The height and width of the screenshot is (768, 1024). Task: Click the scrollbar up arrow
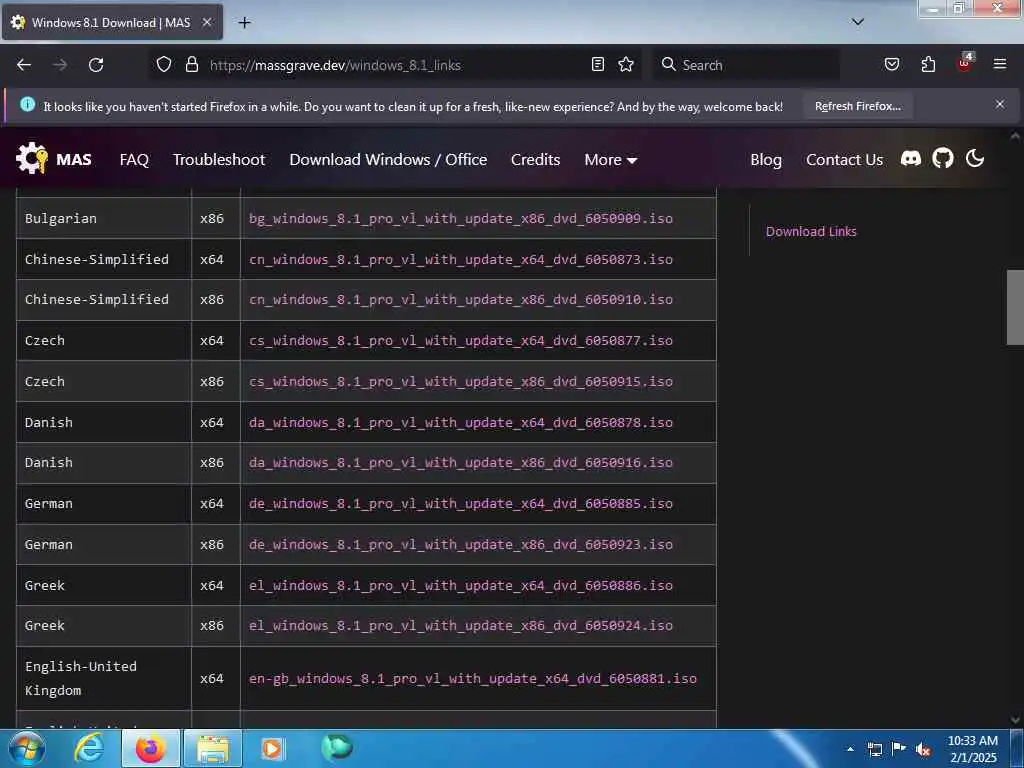[1016, 136]
